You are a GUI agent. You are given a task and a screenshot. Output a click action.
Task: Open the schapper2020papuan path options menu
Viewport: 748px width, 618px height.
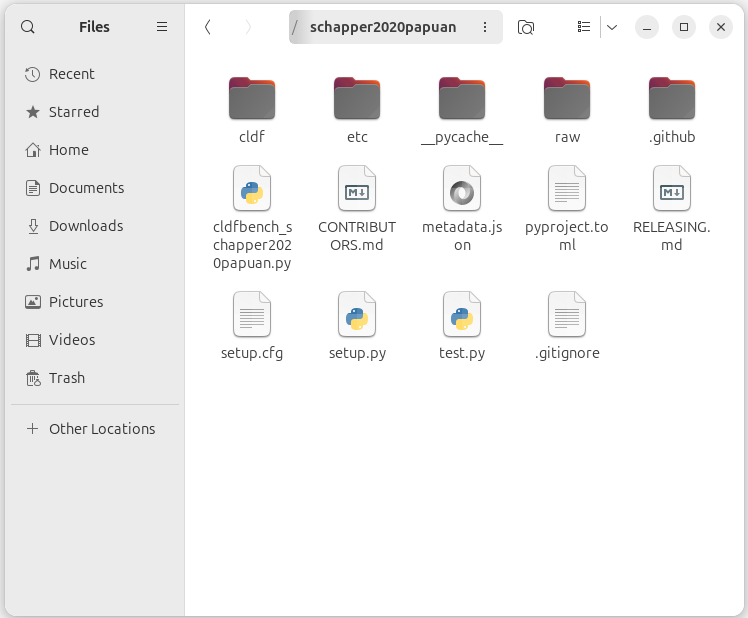pyautogui.click(x=485, y=27)
